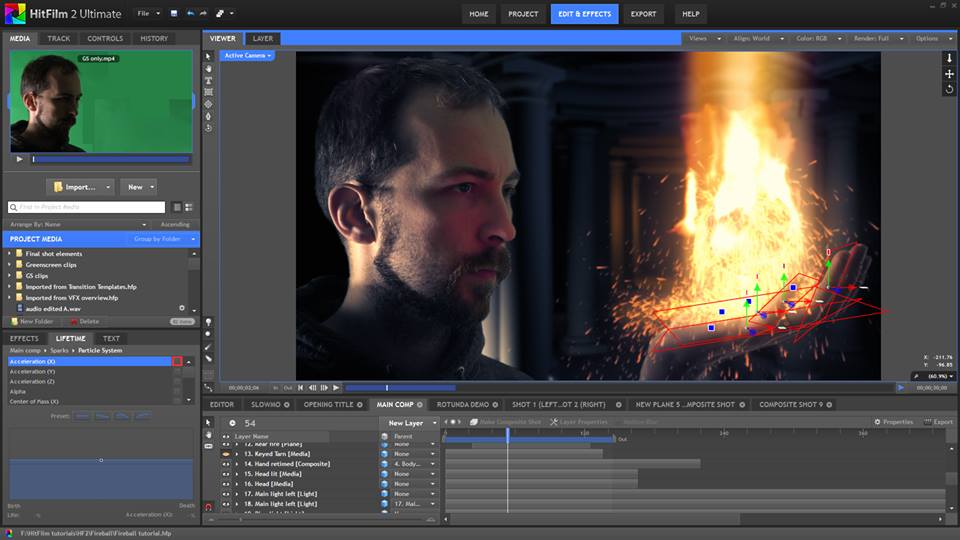Click the gear icon next to audio edited A.wav
Image resolution: width=960 pixels, height=540 pixels.
tap(182, 308)
